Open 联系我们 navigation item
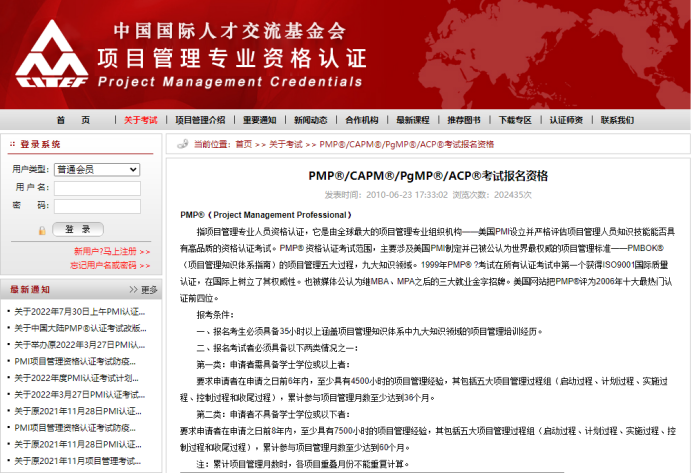693x473 pixels. click(x=617, y=120)
